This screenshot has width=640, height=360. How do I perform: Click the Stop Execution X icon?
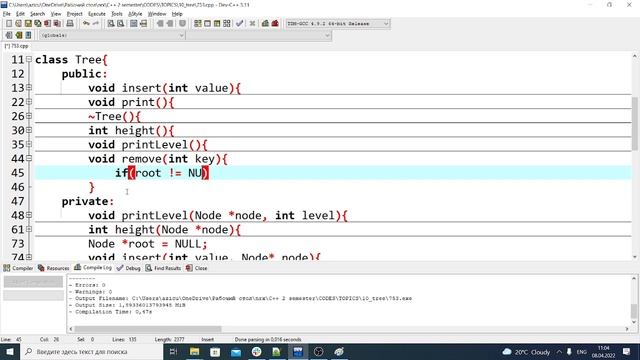(252, 24)
